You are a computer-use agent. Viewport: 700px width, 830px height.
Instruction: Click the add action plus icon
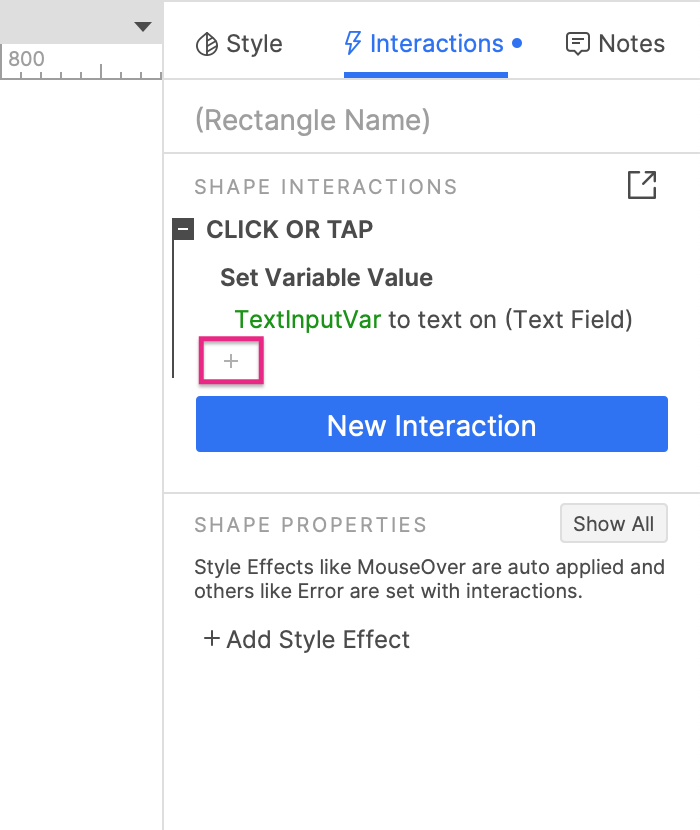tap(231, 361)
